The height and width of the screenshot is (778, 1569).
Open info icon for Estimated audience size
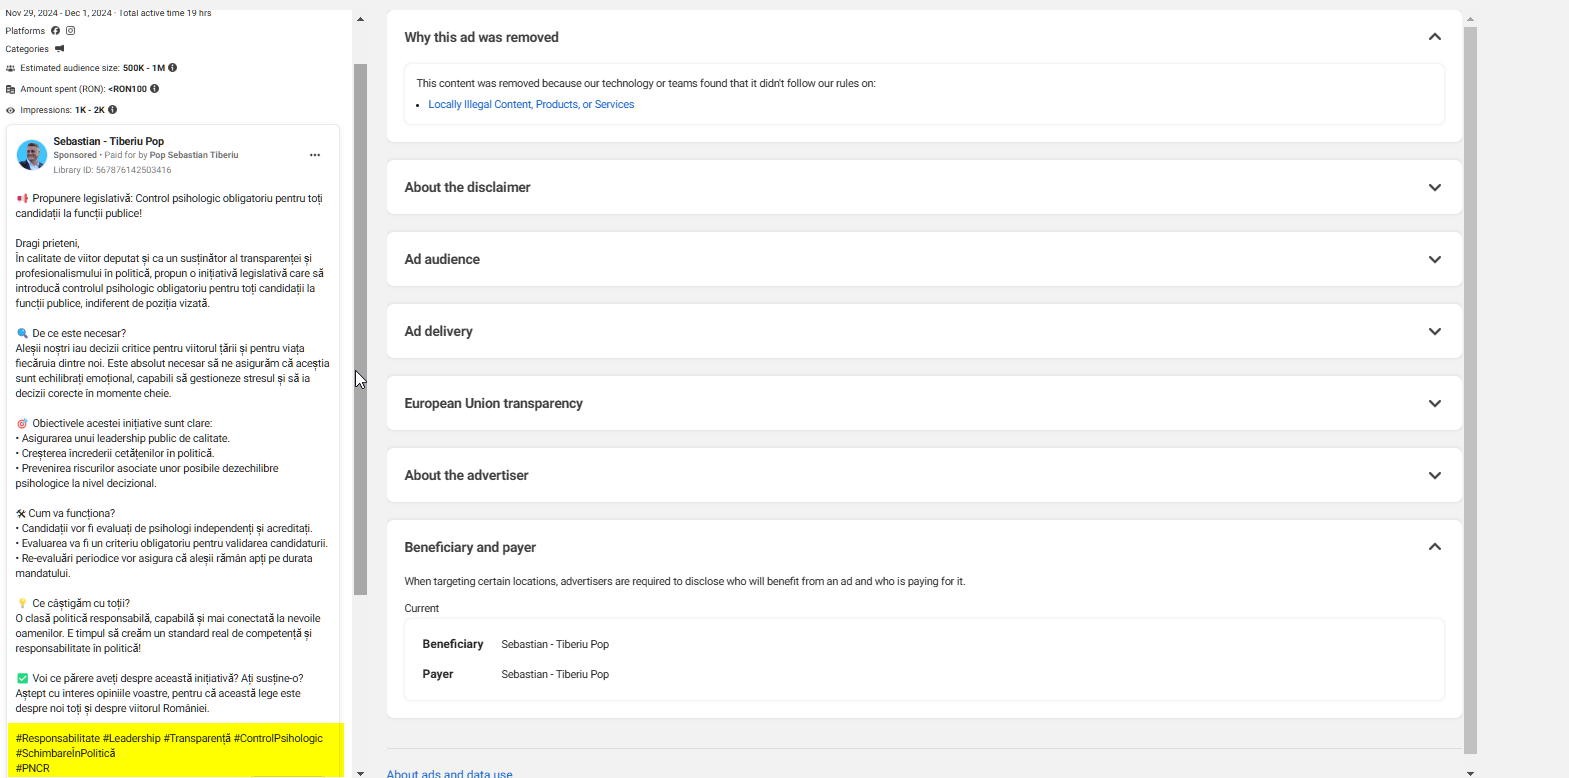173,68
